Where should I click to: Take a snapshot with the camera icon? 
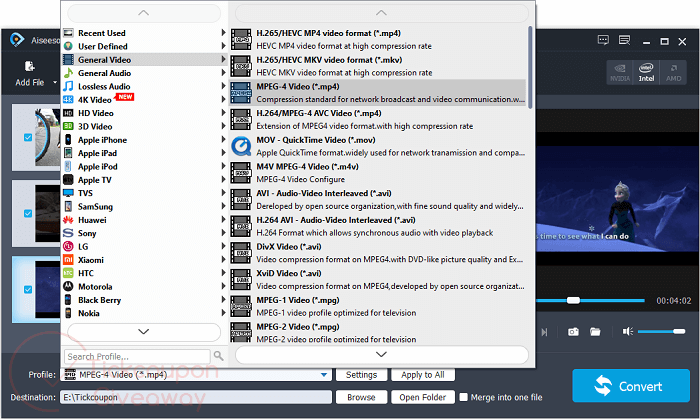tap(573, 332)
